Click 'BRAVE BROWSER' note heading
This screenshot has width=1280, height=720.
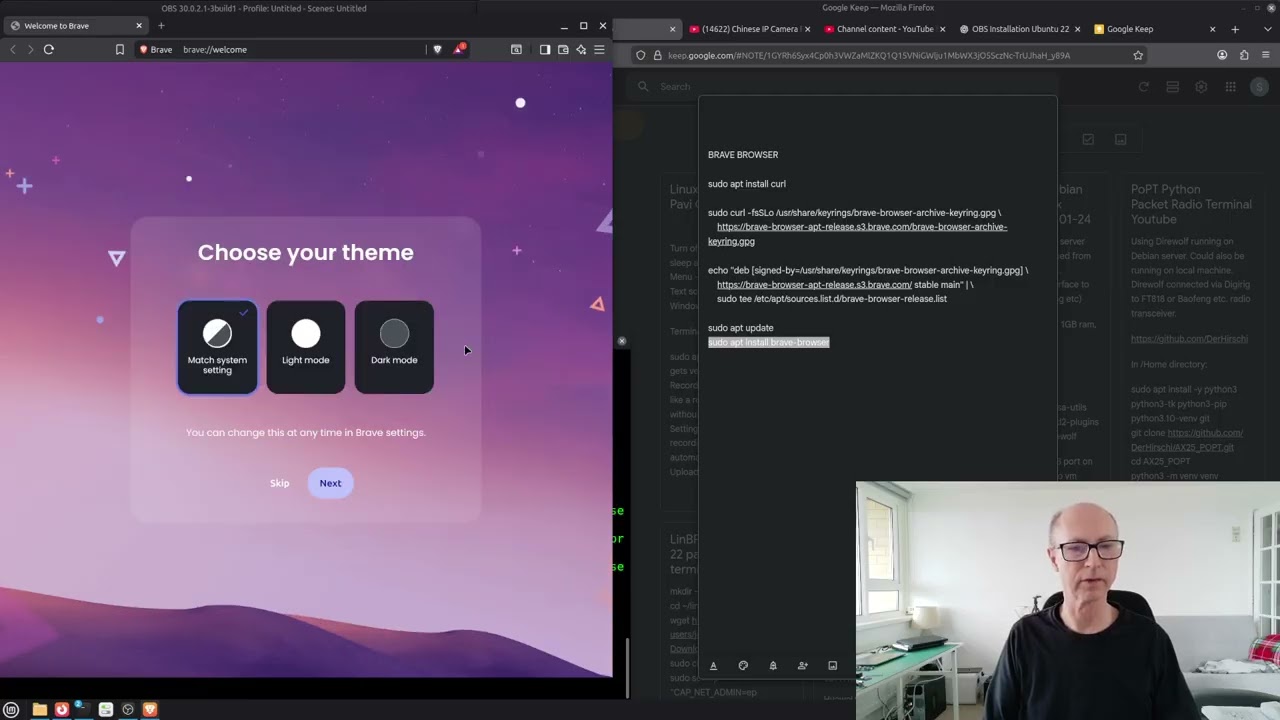(x=743, y=155)
